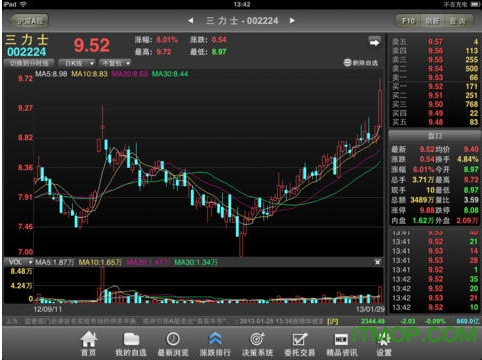
Task: Expand the 不复权 adjustment dropdown
Action: (x=115, y=63)
